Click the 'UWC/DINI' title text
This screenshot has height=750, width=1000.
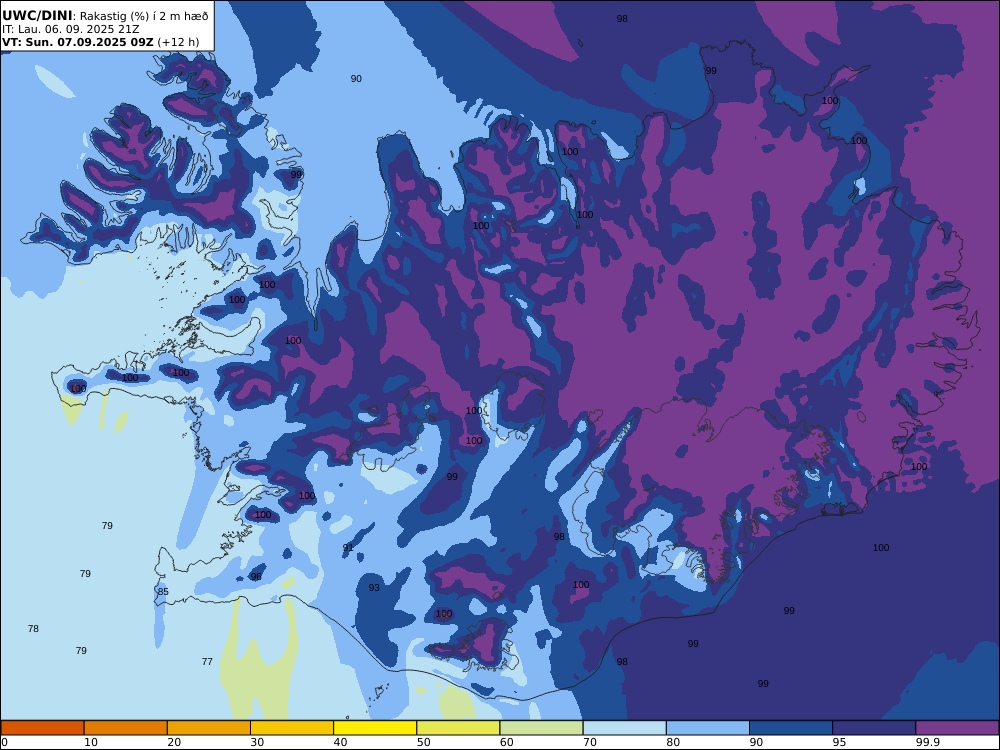coord(37,16)
